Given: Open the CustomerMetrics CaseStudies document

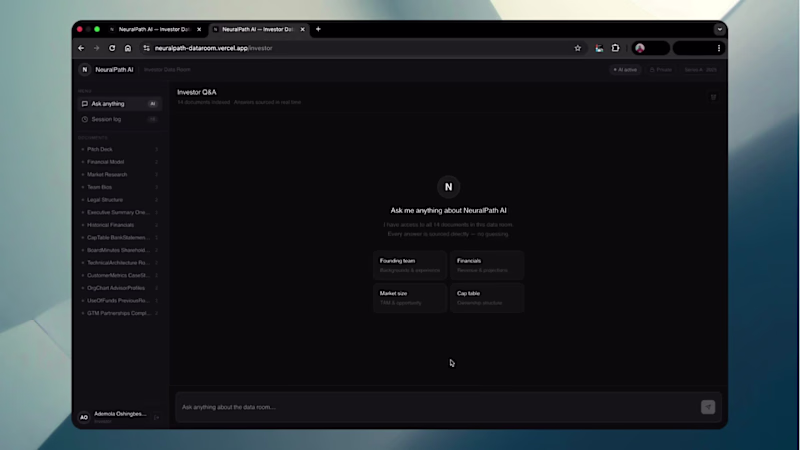Looking at the screenshot, I should click(119, 275).
